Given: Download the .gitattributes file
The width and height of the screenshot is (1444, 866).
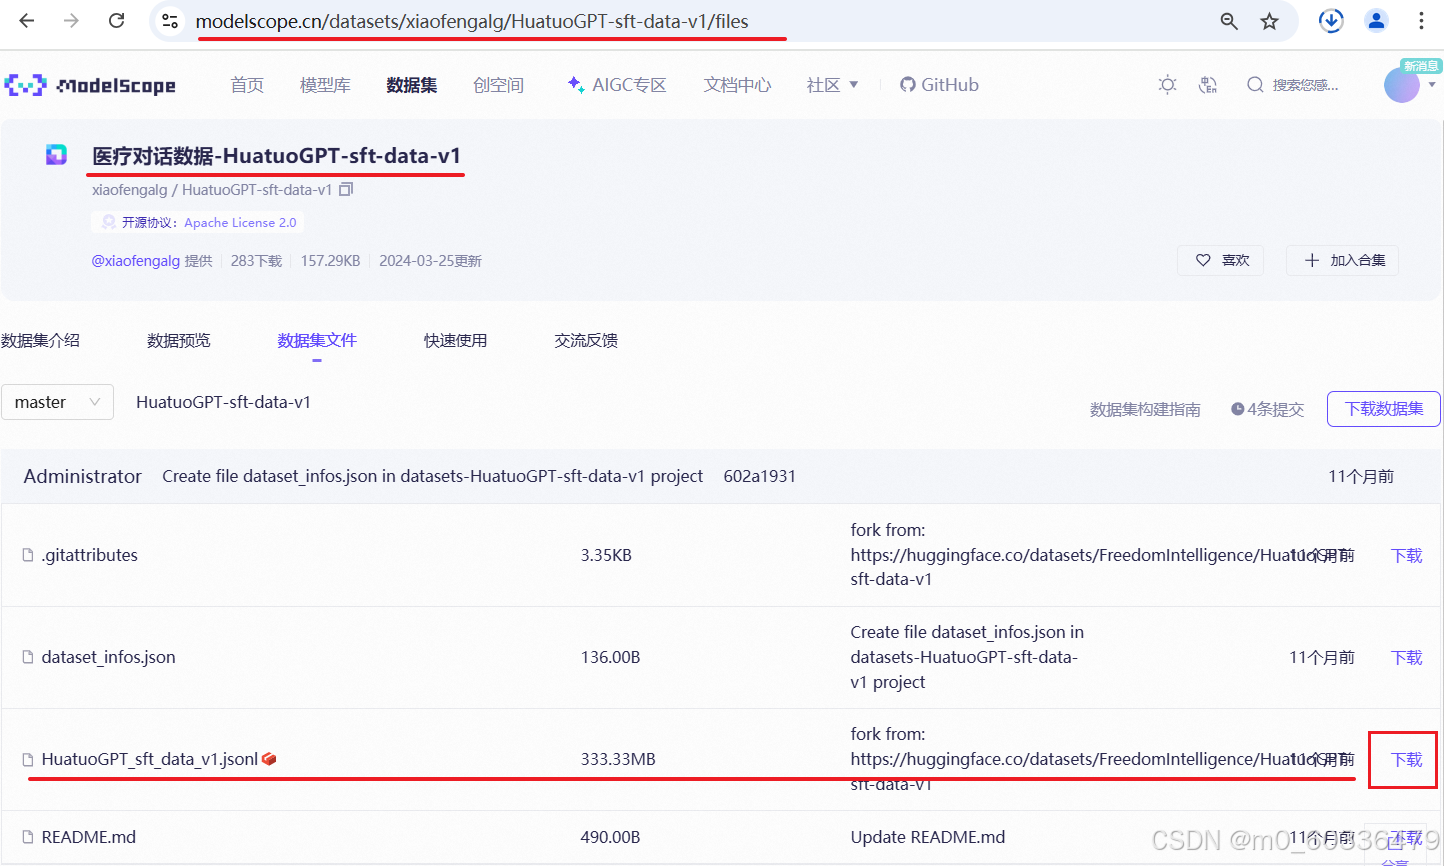Looking at the screenshot, I should click(1406, 555).
